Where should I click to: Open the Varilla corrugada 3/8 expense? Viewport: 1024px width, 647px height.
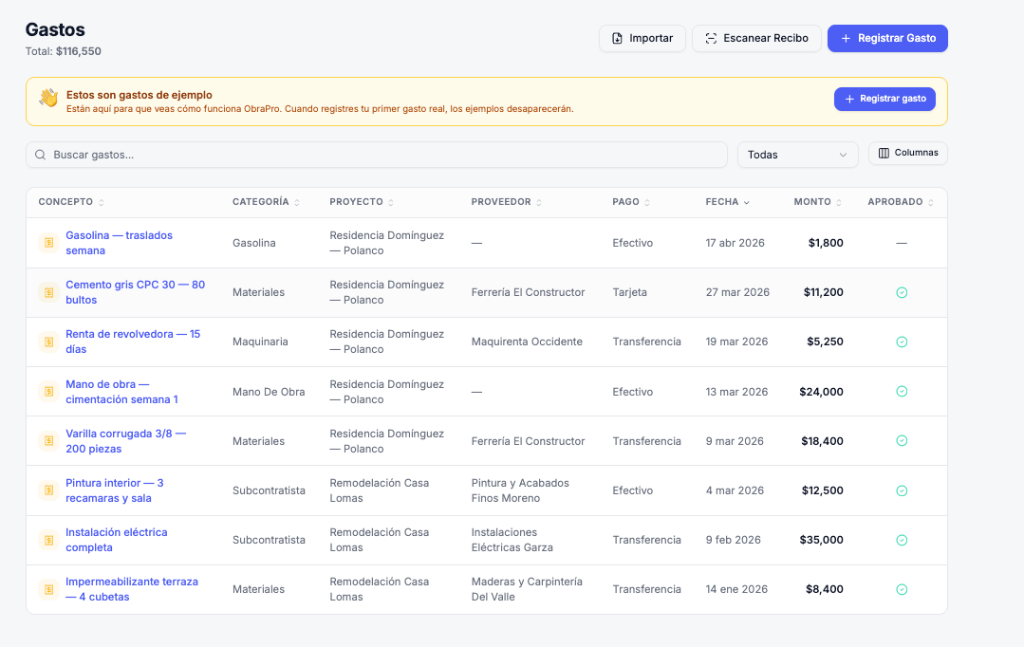125,441
